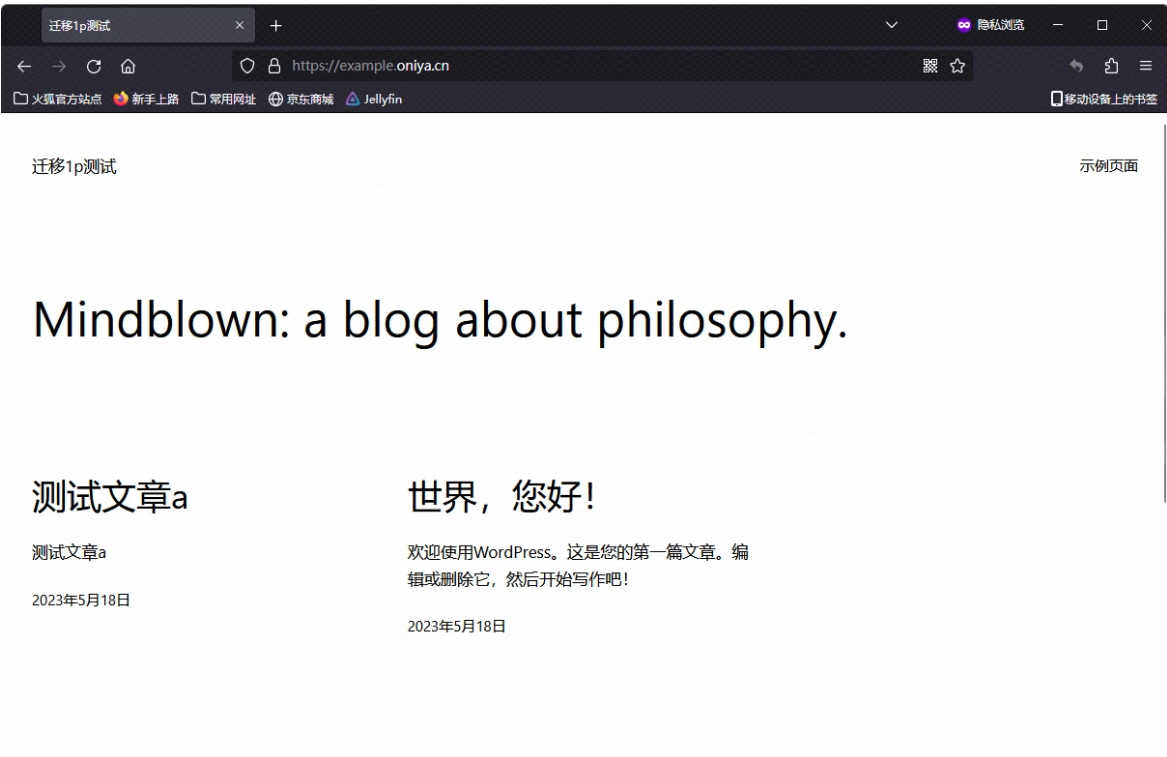View site security padlock info

[274, 67]
